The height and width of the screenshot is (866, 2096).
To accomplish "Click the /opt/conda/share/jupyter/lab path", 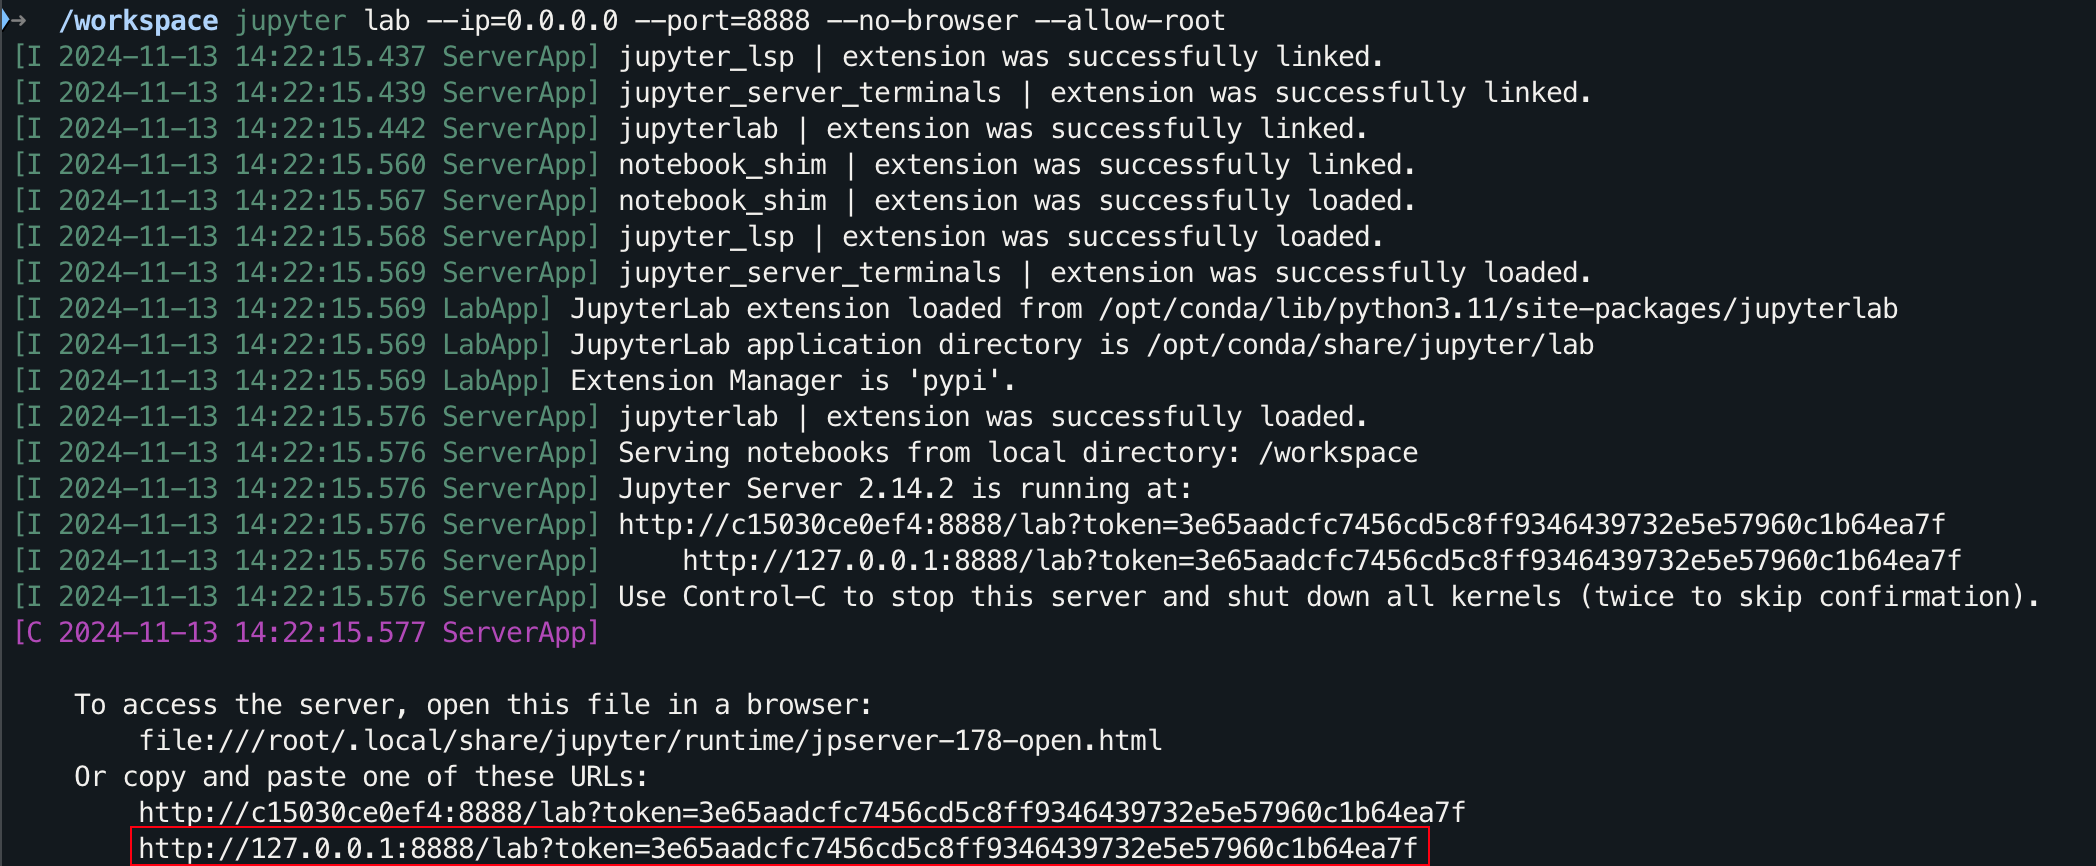I will coord(1370,344).
